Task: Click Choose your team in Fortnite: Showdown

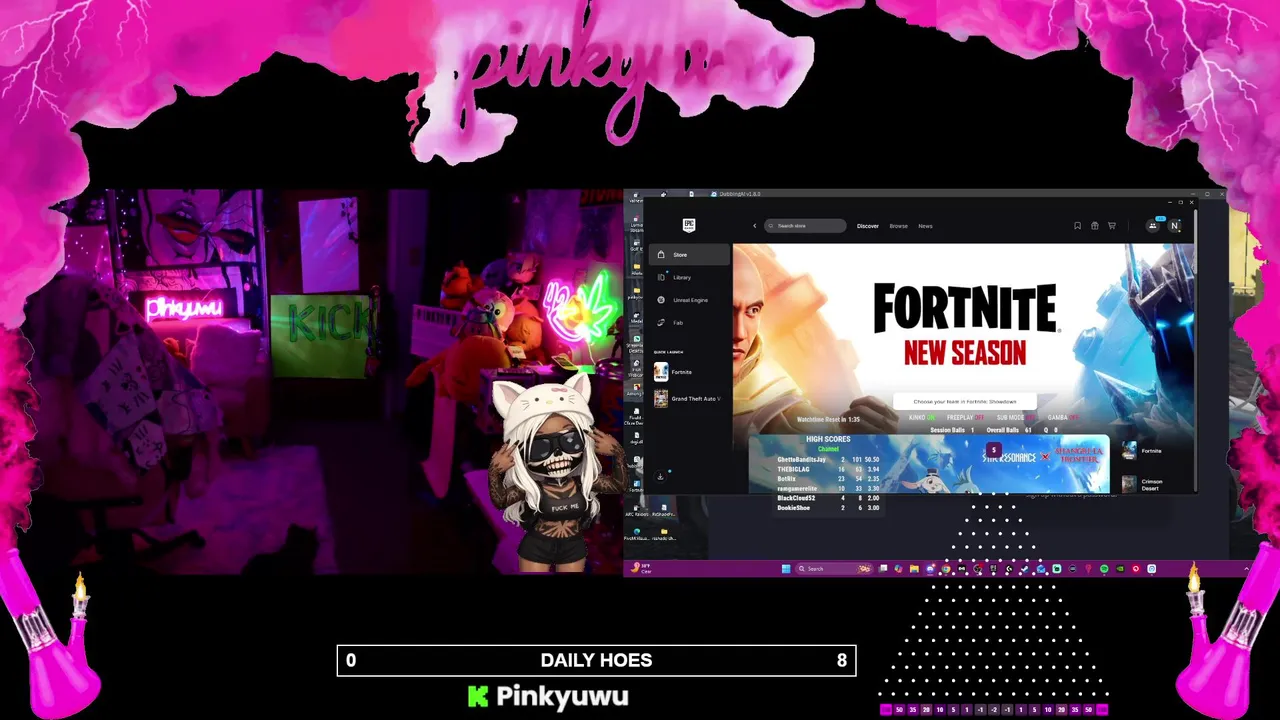Action: point(965,401)
